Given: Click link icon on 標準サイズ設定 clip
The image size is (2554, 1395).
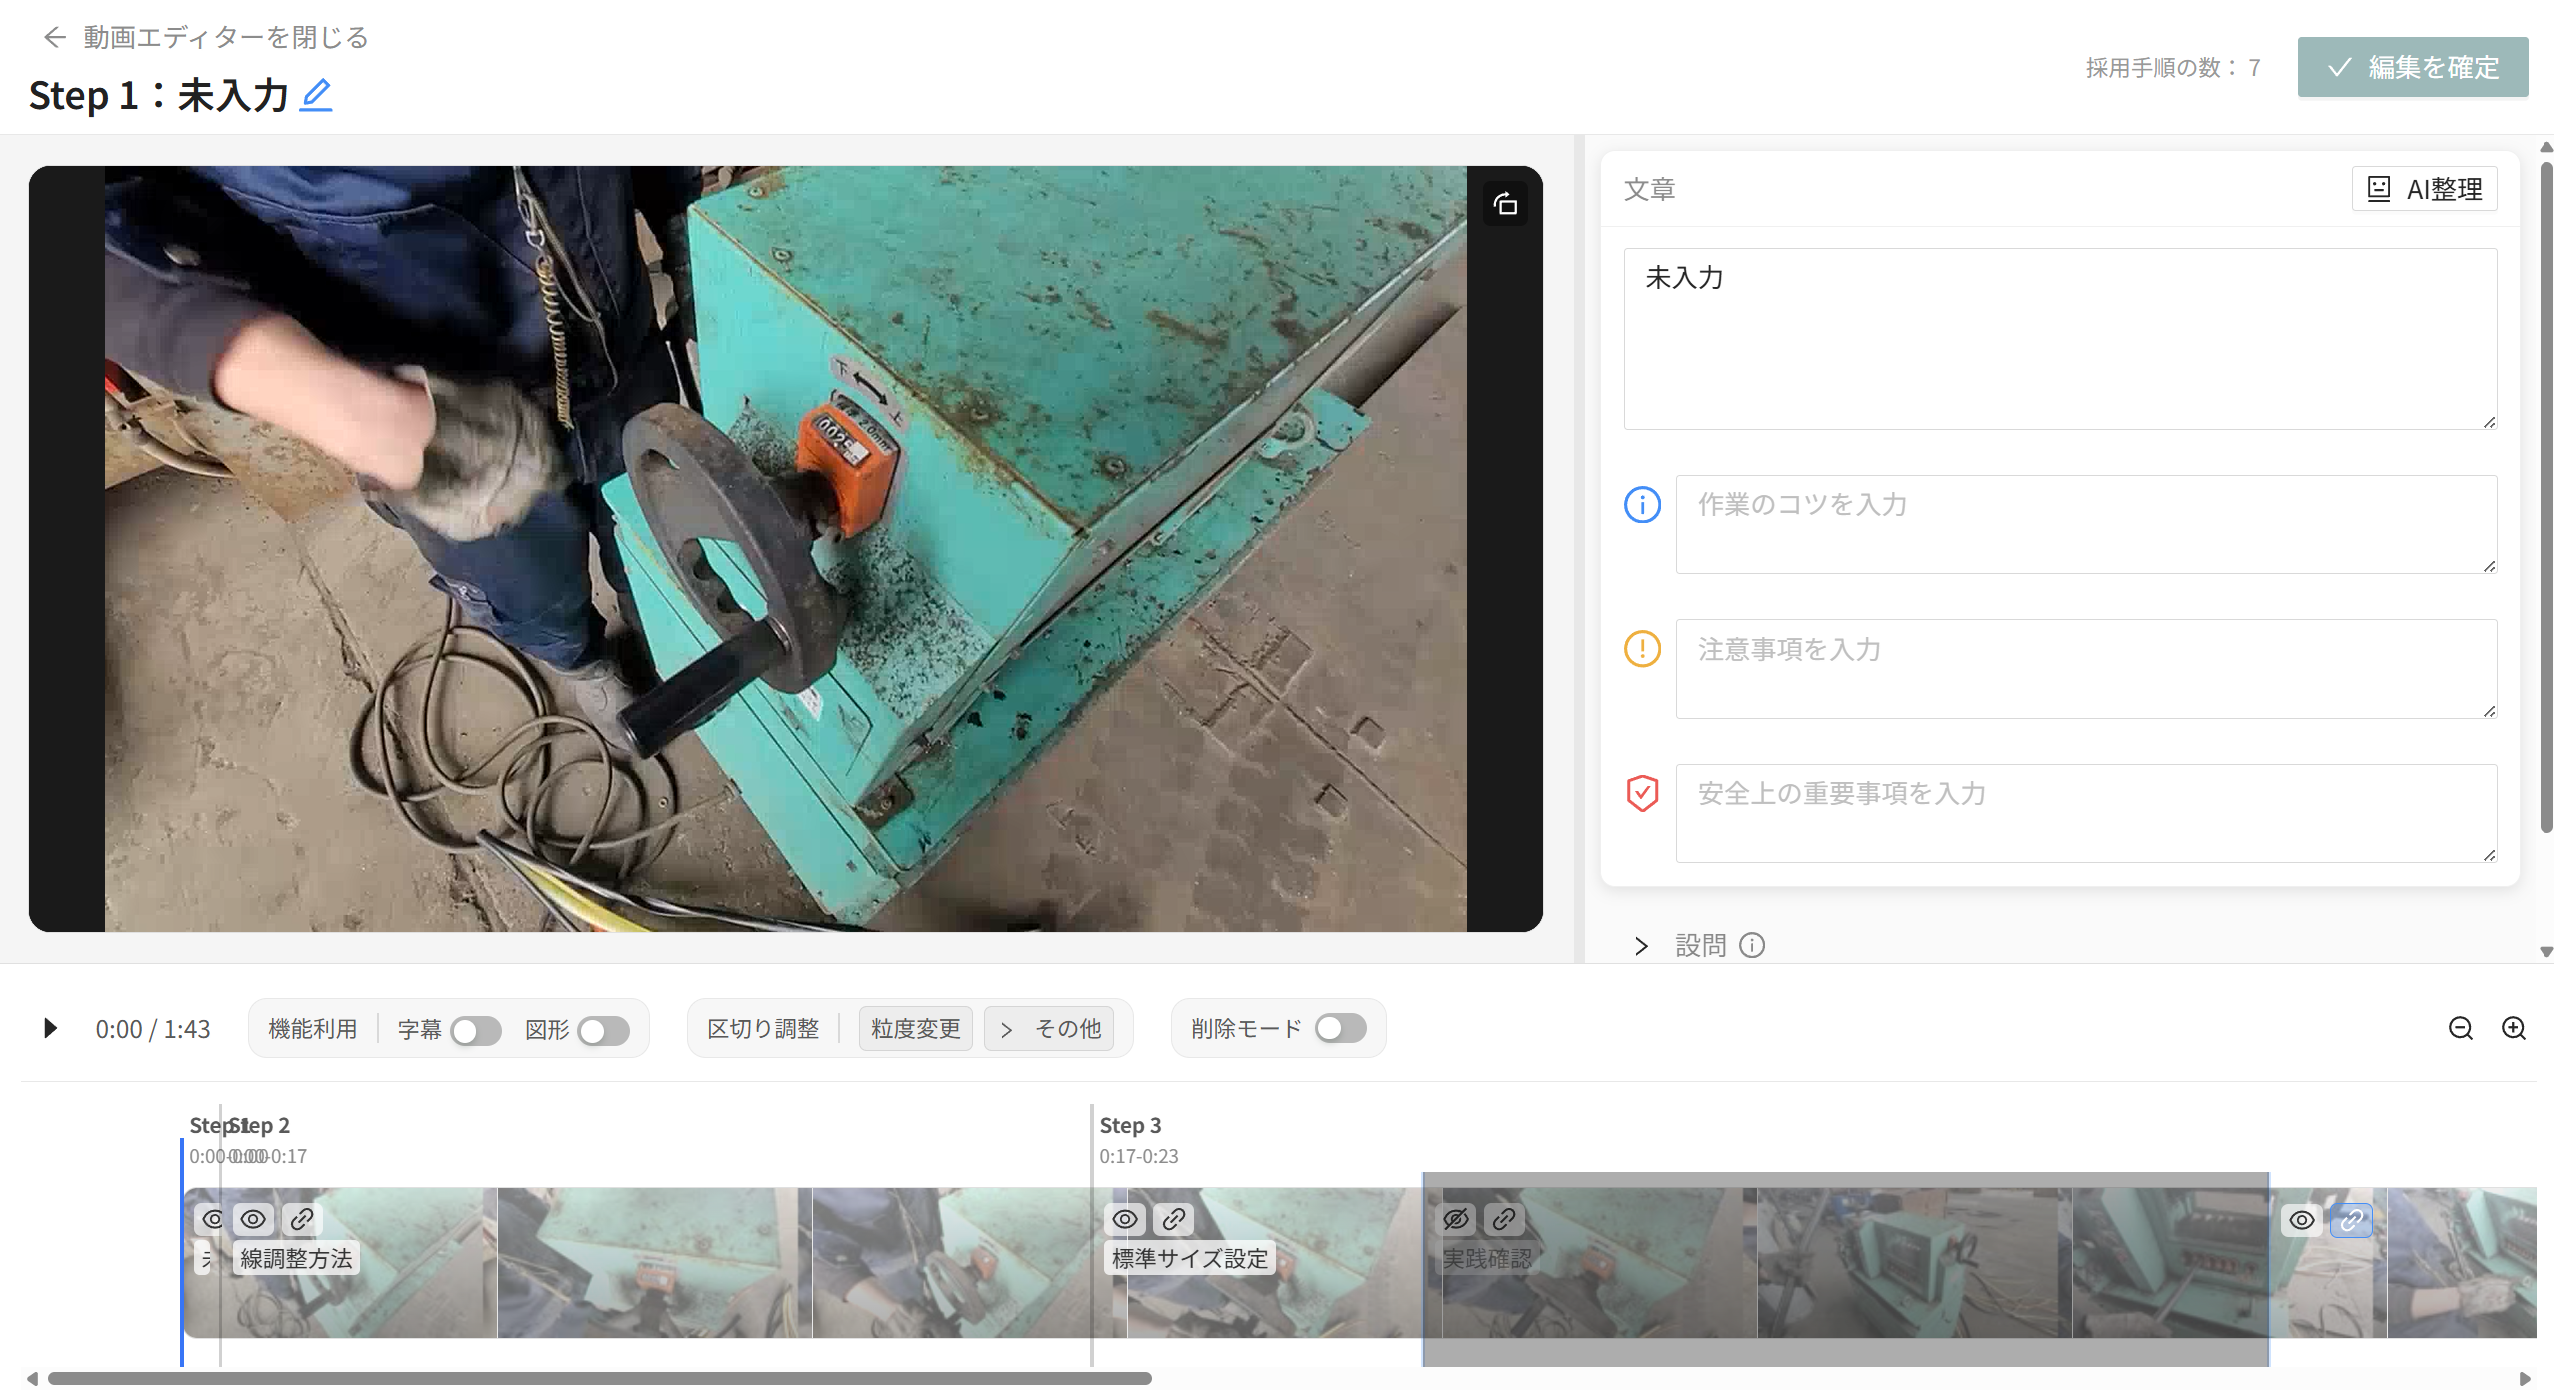Looking at the screenshot, I should pyautogui.click(x=1174, y=1219).
